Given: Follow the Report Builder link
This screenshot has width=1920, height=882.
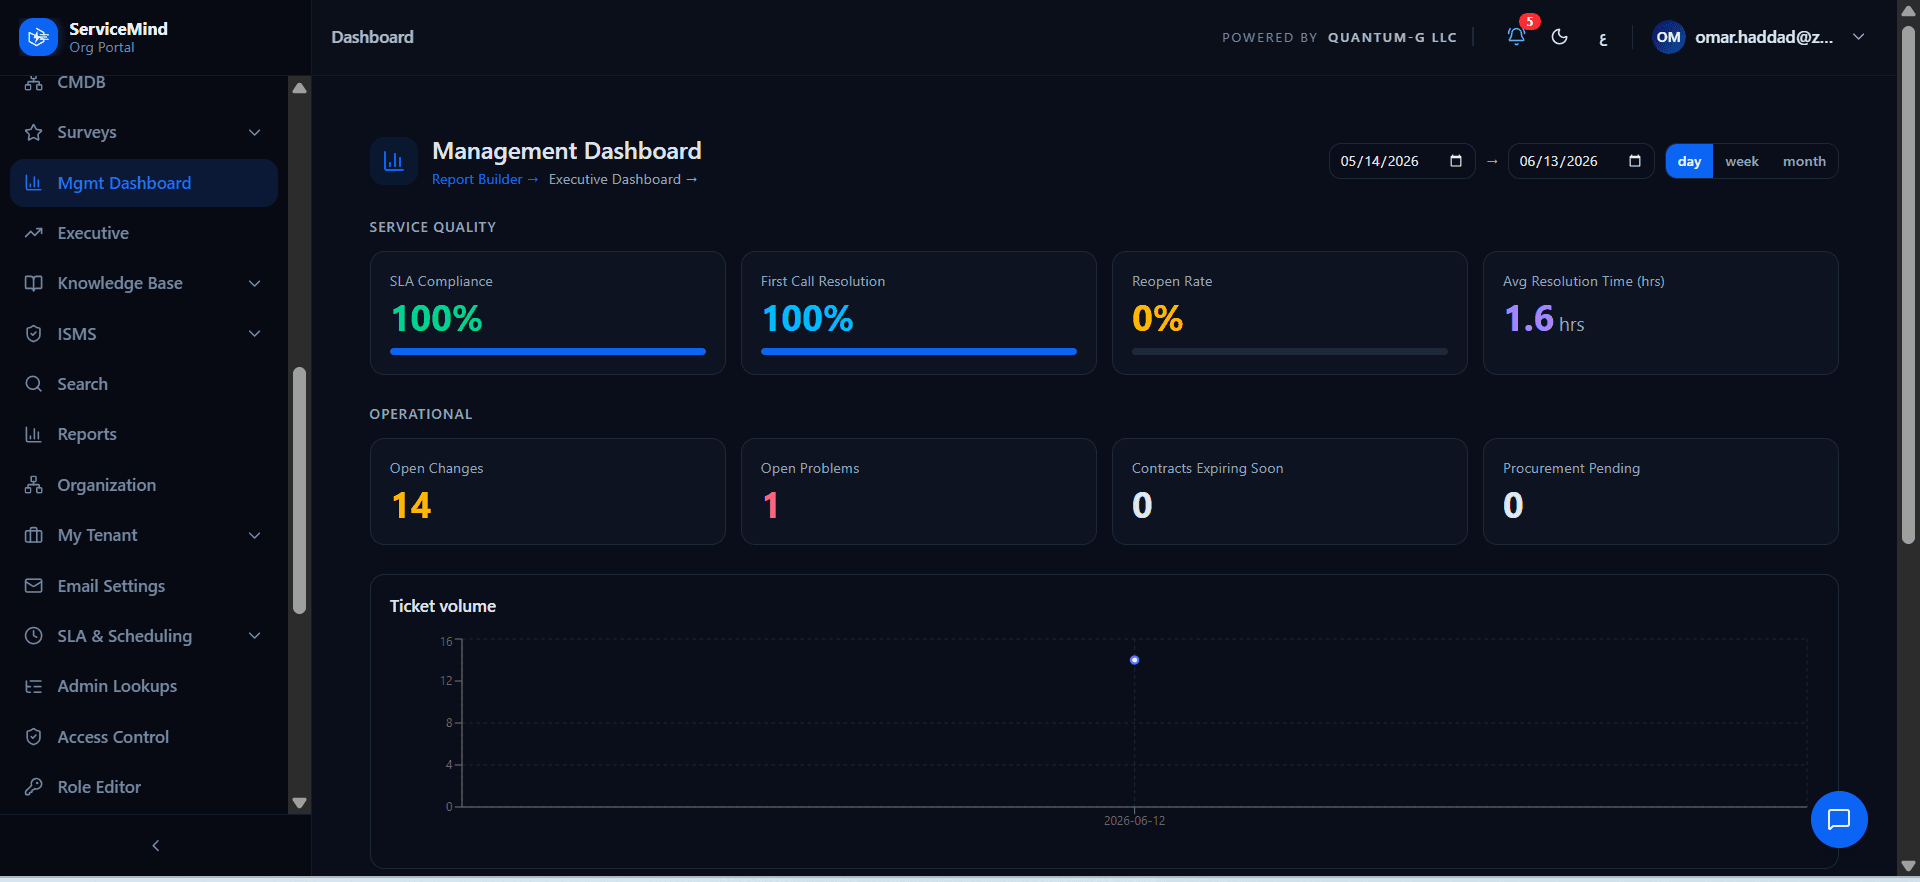Looking at the screenshot, I should 485,179.
